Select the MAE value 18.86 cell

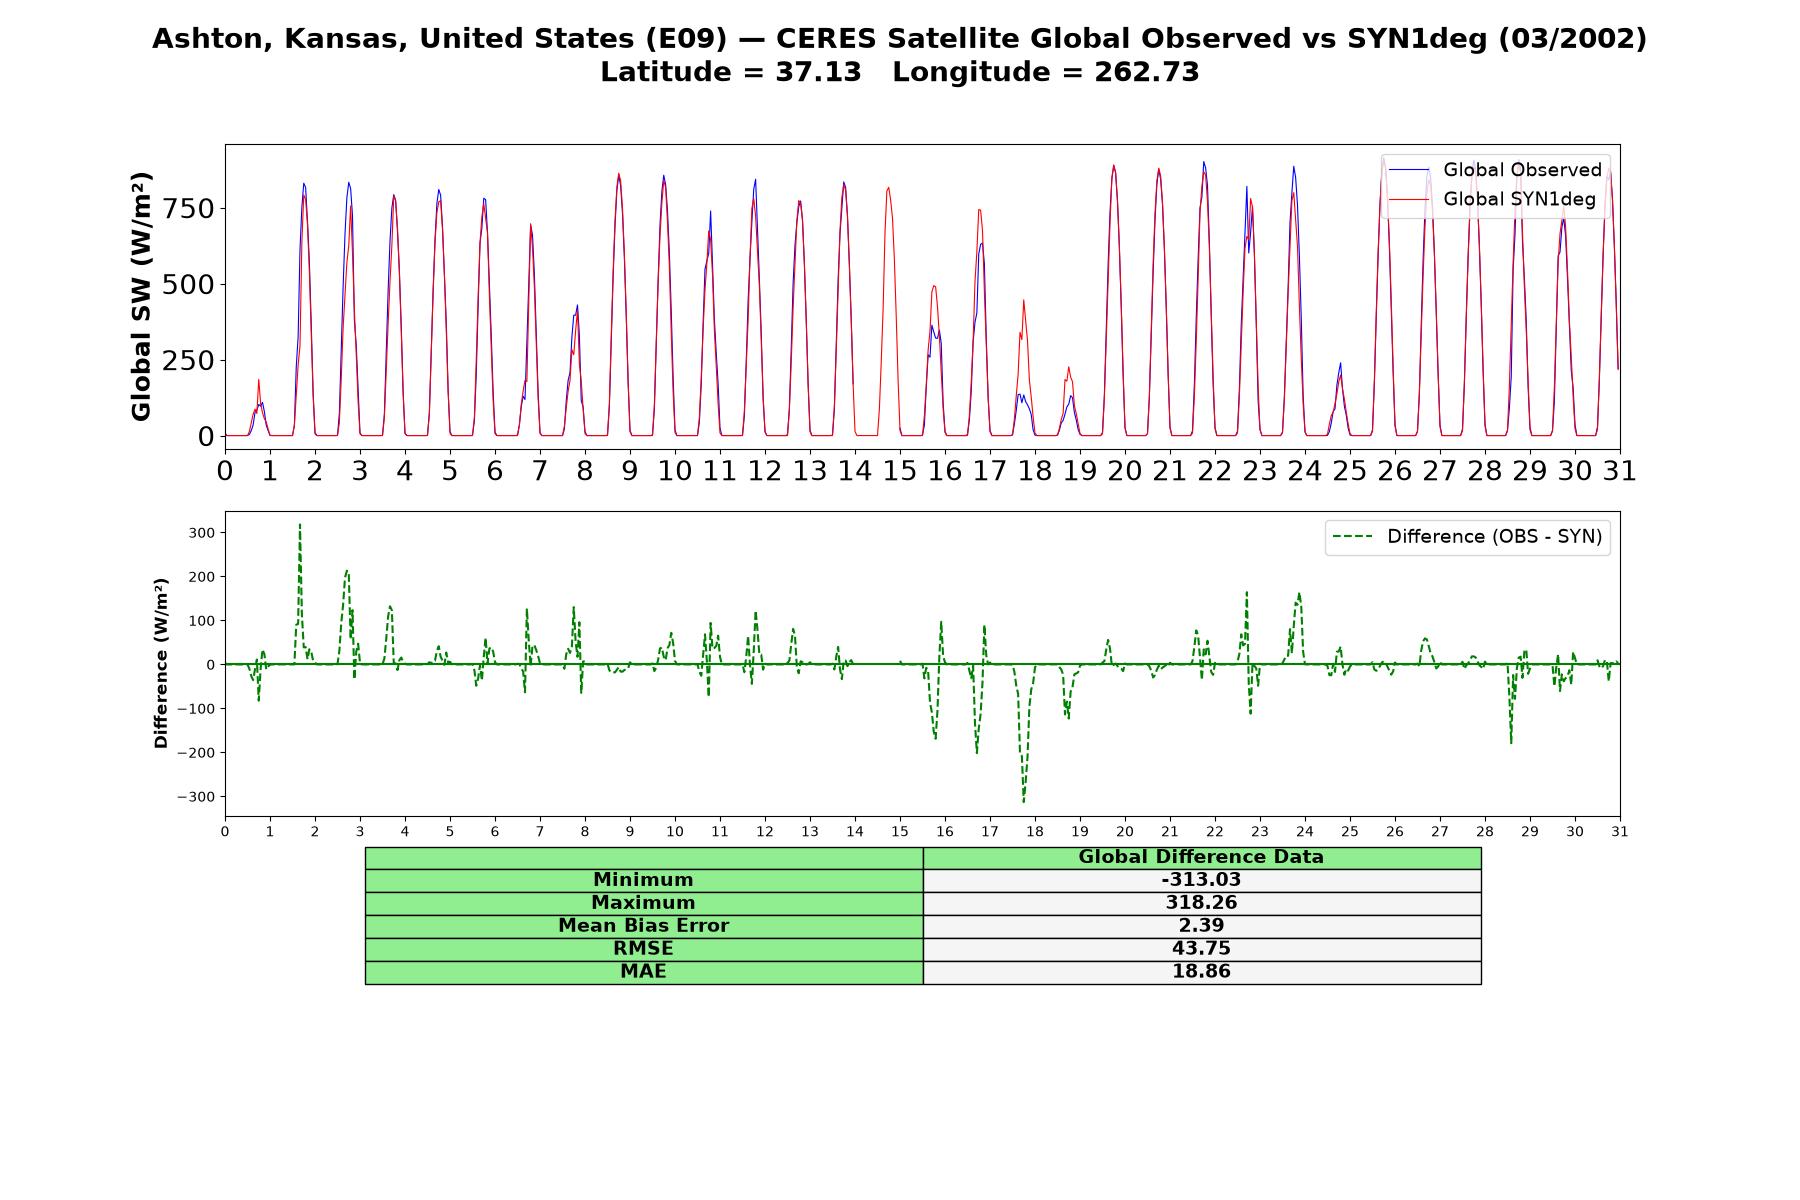1202,972
